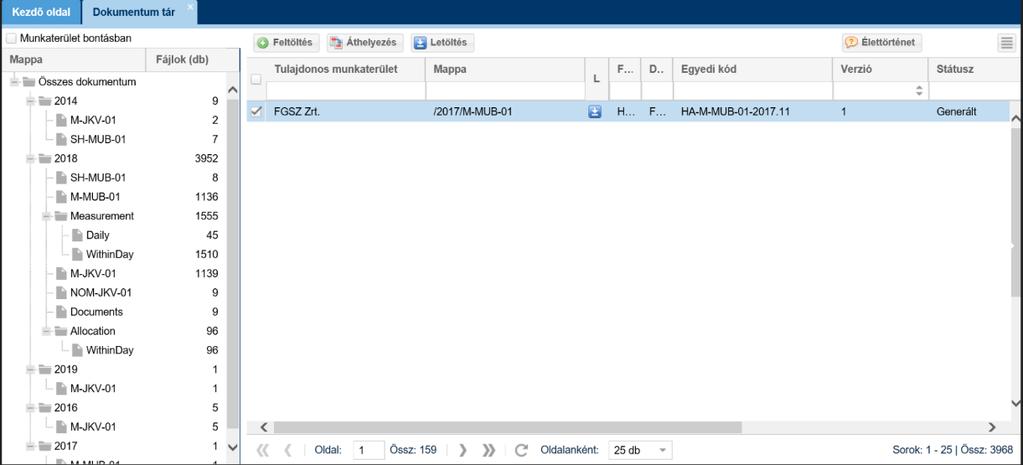Switch to Kezdő oldal tab

(x=41, y=12)
